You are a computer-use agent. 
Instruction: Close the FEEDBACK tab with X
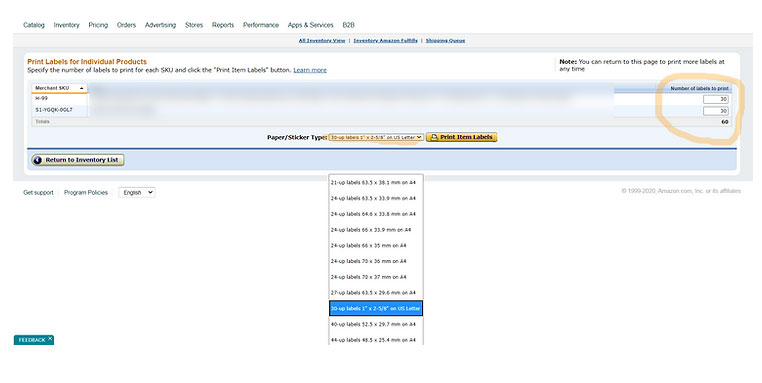(50, 338)
